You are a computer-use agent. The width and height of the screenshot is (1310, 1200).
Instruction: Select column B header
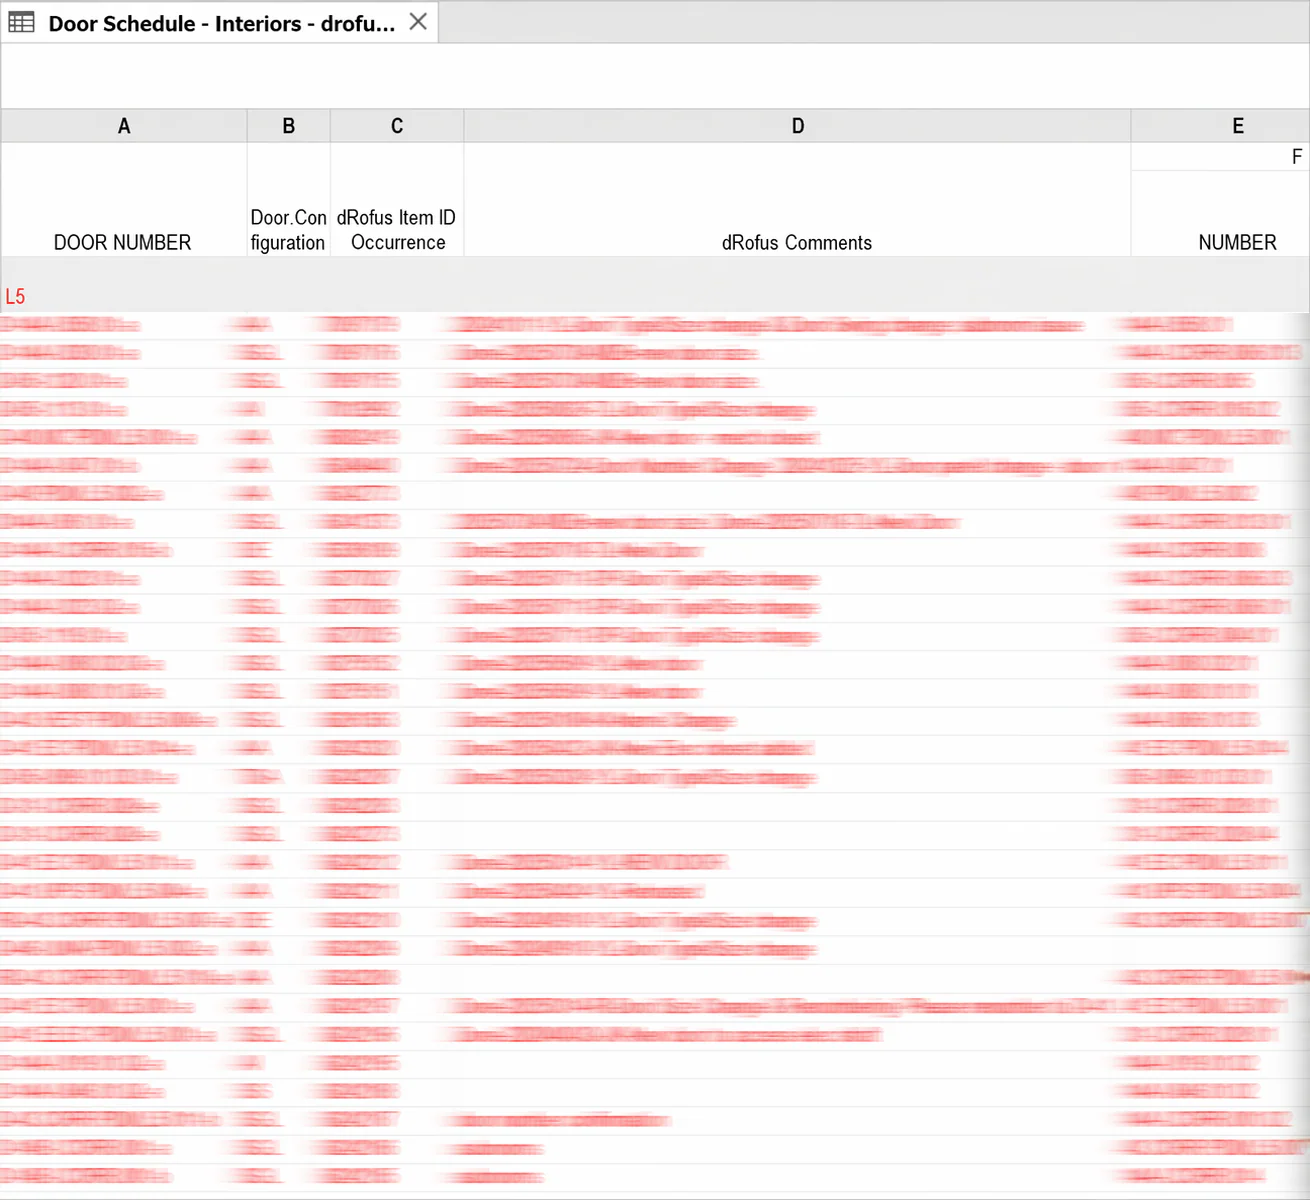tap(288, 125)
